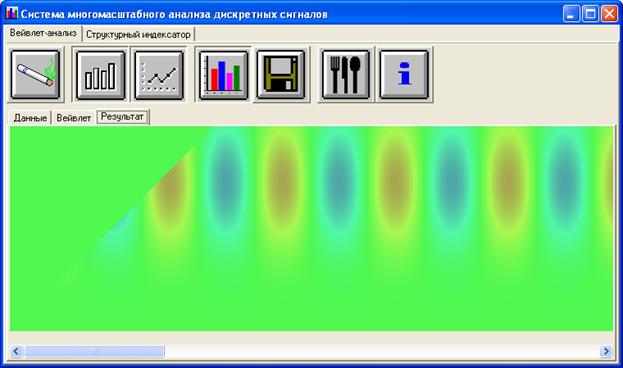
Task: Open the line graph plot button
Action: point(159,75)
